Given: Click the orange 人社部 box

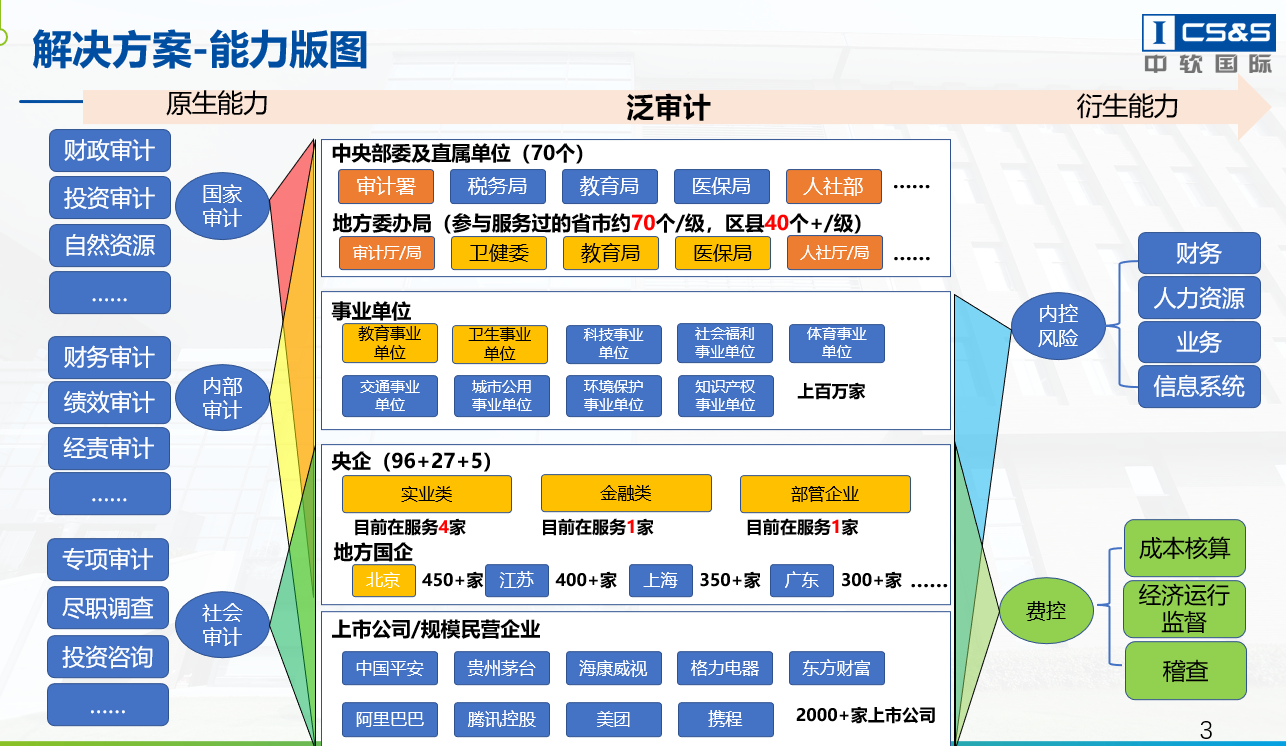Looking at the screenshot, I should (x=834, y=187).
